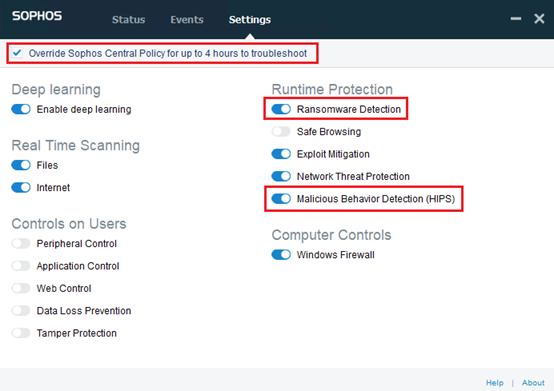
Task: Click the About link
Action: click(533, 383)
